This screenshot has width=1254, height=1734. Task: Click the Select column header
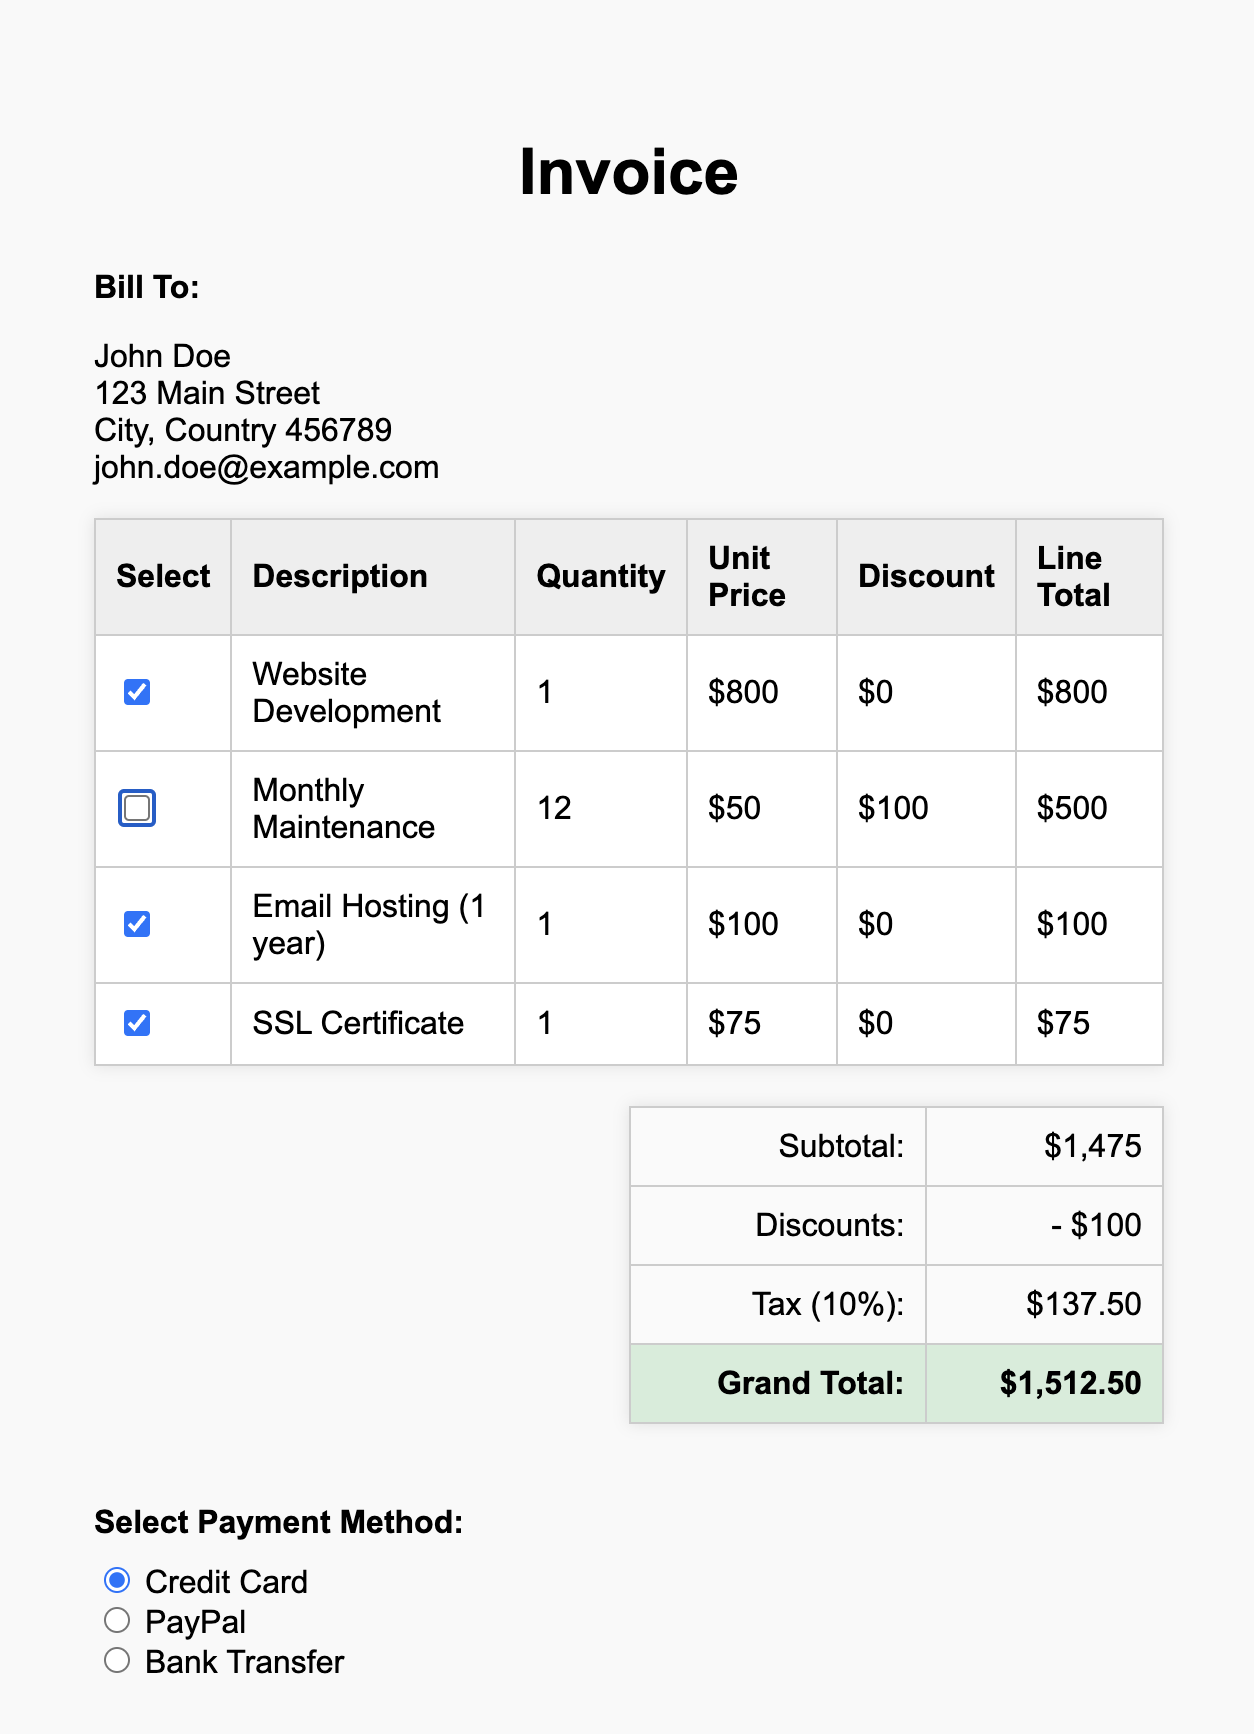[163, 576]
